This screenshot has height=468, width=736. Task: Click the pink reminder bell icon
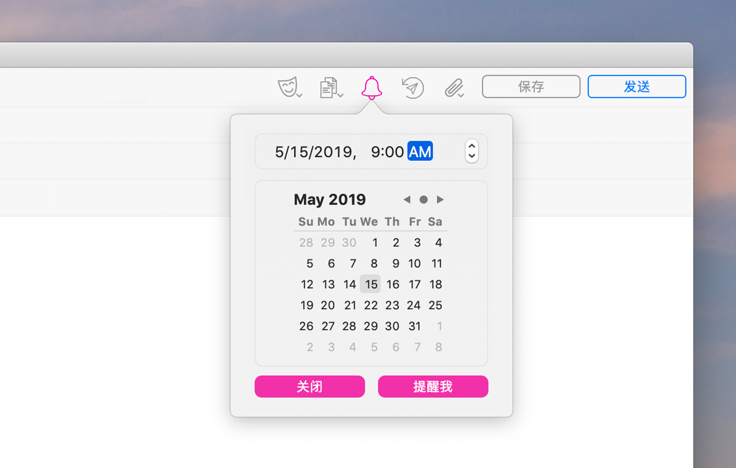[371, 88]
